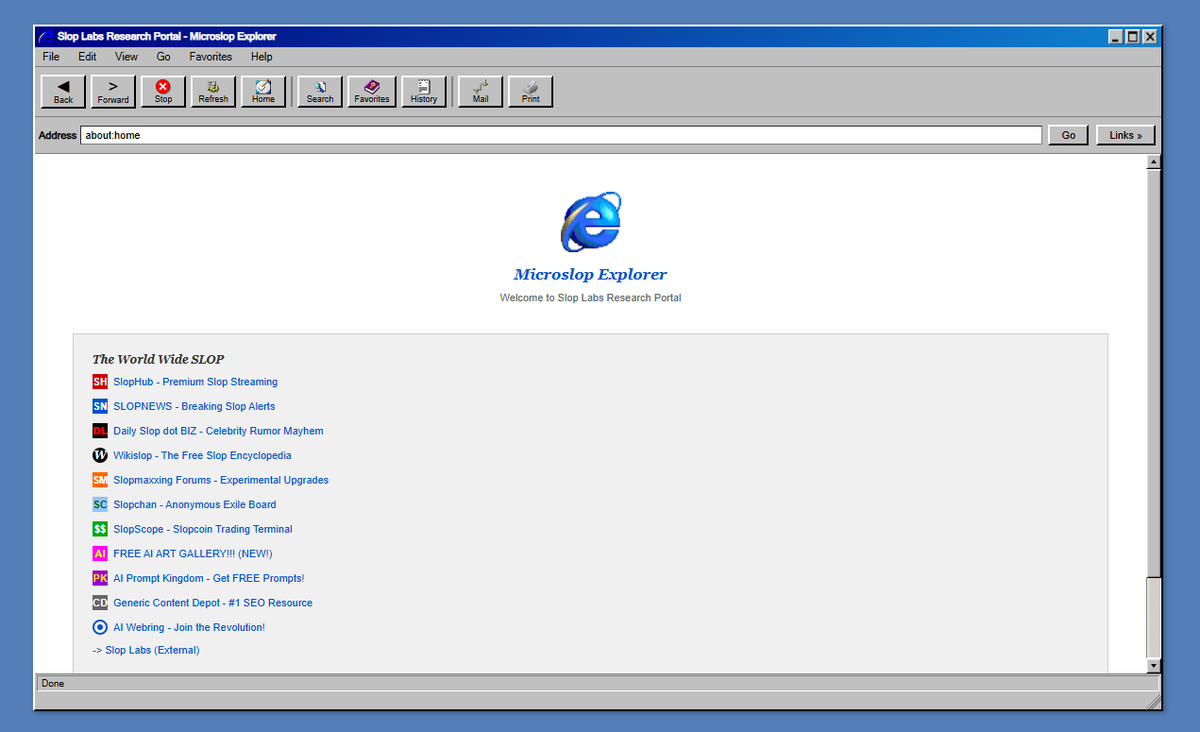Image resolution: width=1200 pixels, height=732 pixels.
Task: Click the Address input field
Action: [x=561, y=135]
